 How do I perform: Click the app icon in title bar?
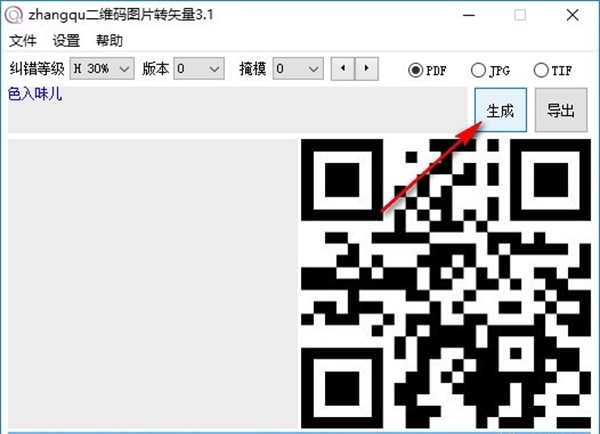(x=14, y=15)
